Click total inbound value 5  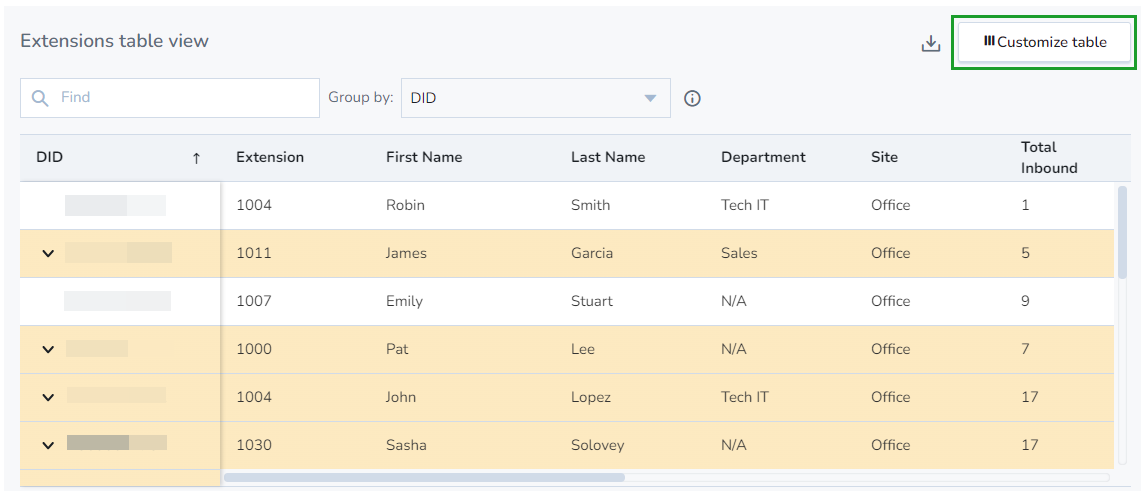coord(1025,253)
